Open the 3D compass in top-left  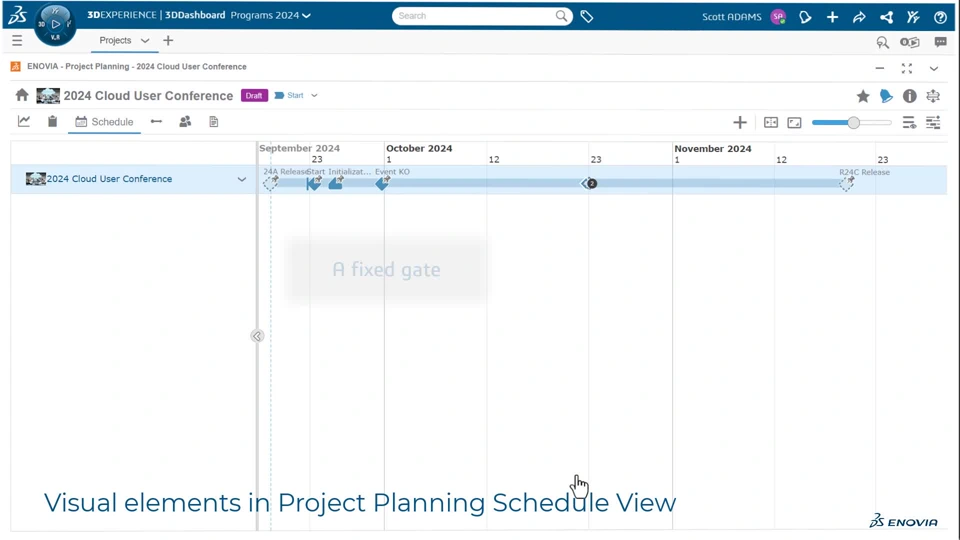point(54,24)
